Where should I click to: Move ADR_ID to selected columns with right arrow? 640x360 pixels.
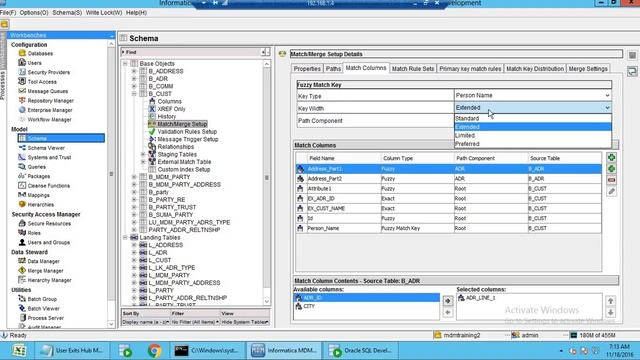coord(448,301)
